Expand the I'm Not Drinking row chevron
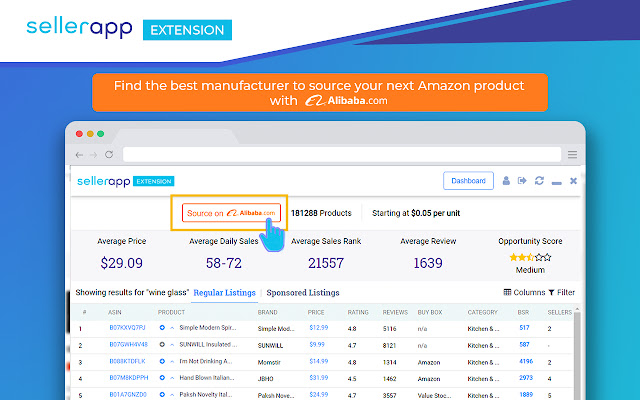Image resolution: width=640 pixels, height=400 pixels. [172, 362]
